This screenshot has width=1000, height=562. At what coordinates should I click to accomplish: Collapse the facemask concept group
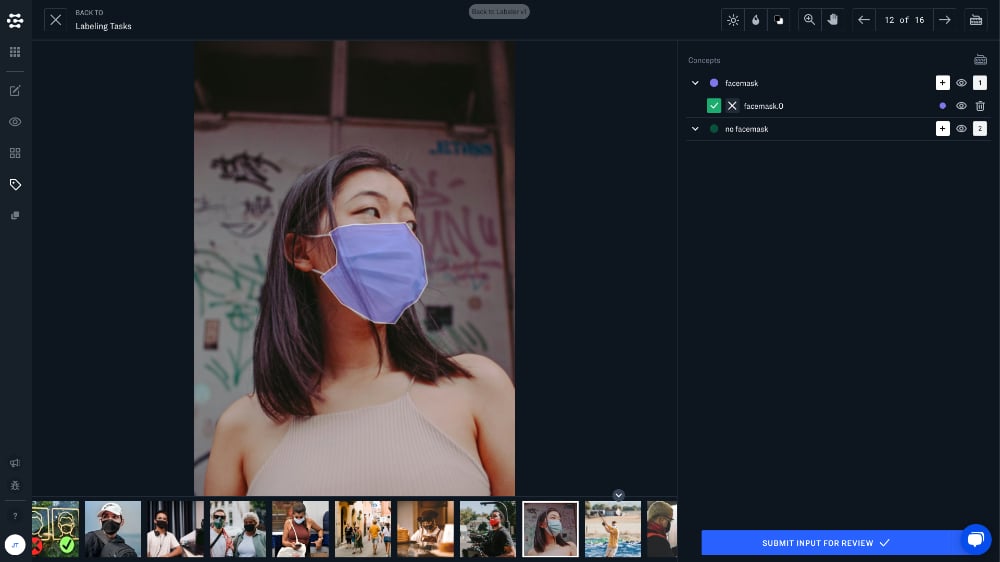tap(695, 83)
